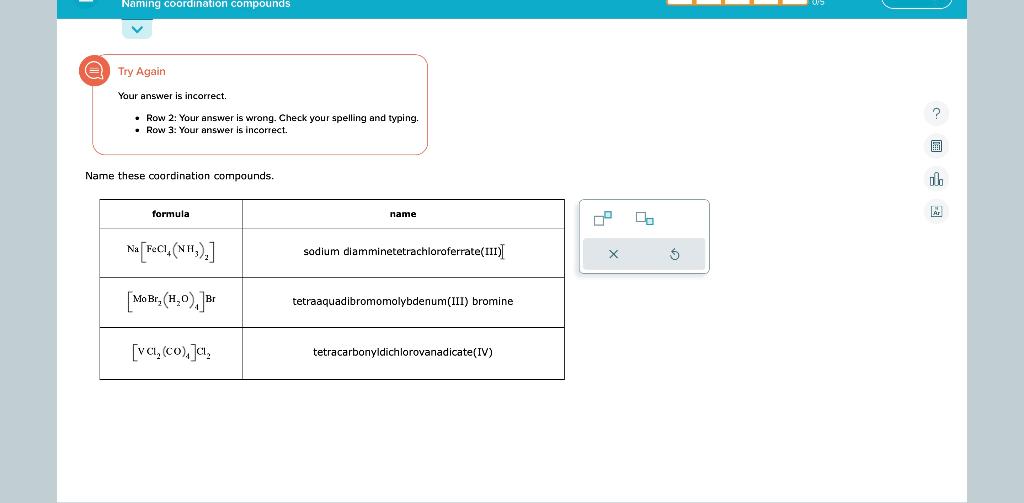
Task: Select the Na[FeCl4(NH3)2] formula cell
Action: [x=171, y=252]
